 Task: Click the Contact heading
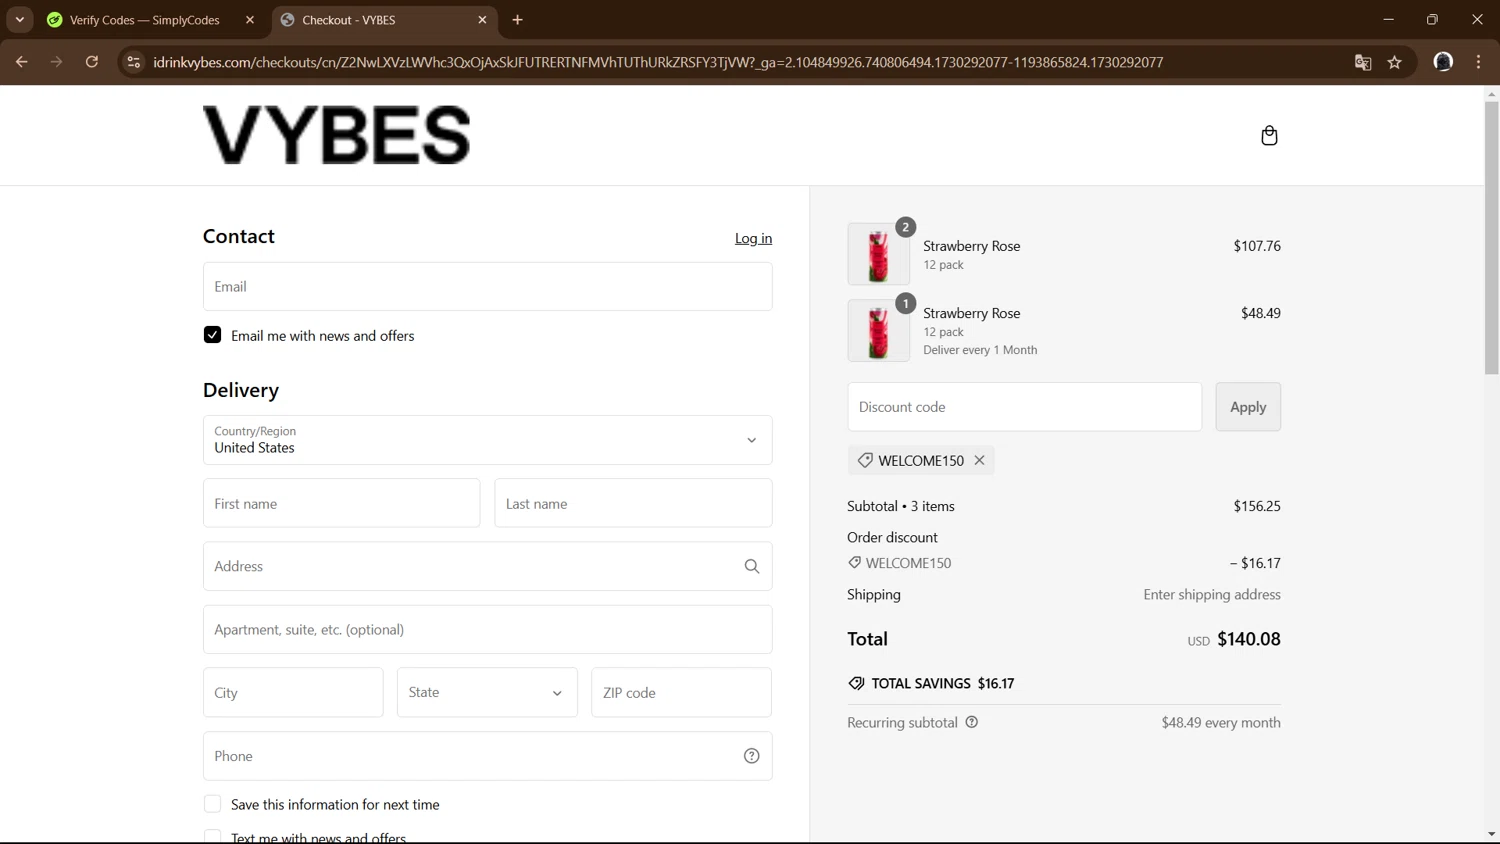pyautogui.click(x=239, y=236)
